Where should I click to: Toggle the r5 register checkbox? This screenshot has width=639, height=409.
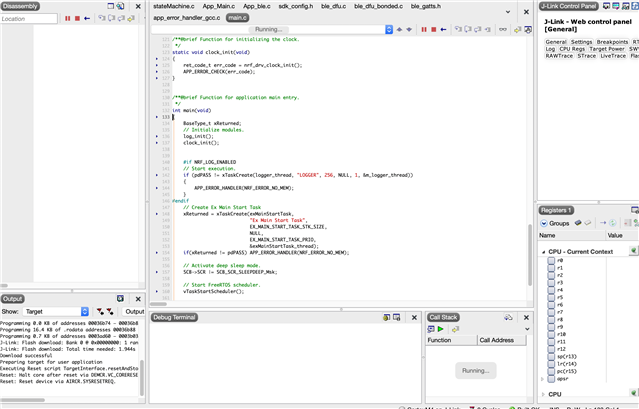tap(551, 297)
